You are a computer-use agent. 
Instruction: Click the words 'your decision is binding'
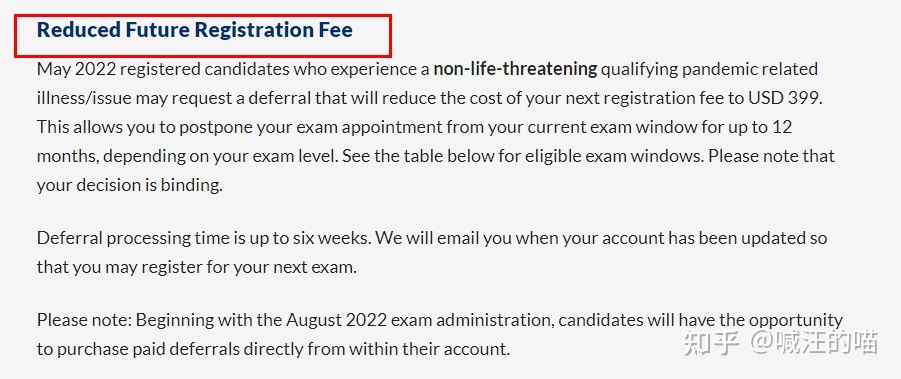(x=129, y=185)
